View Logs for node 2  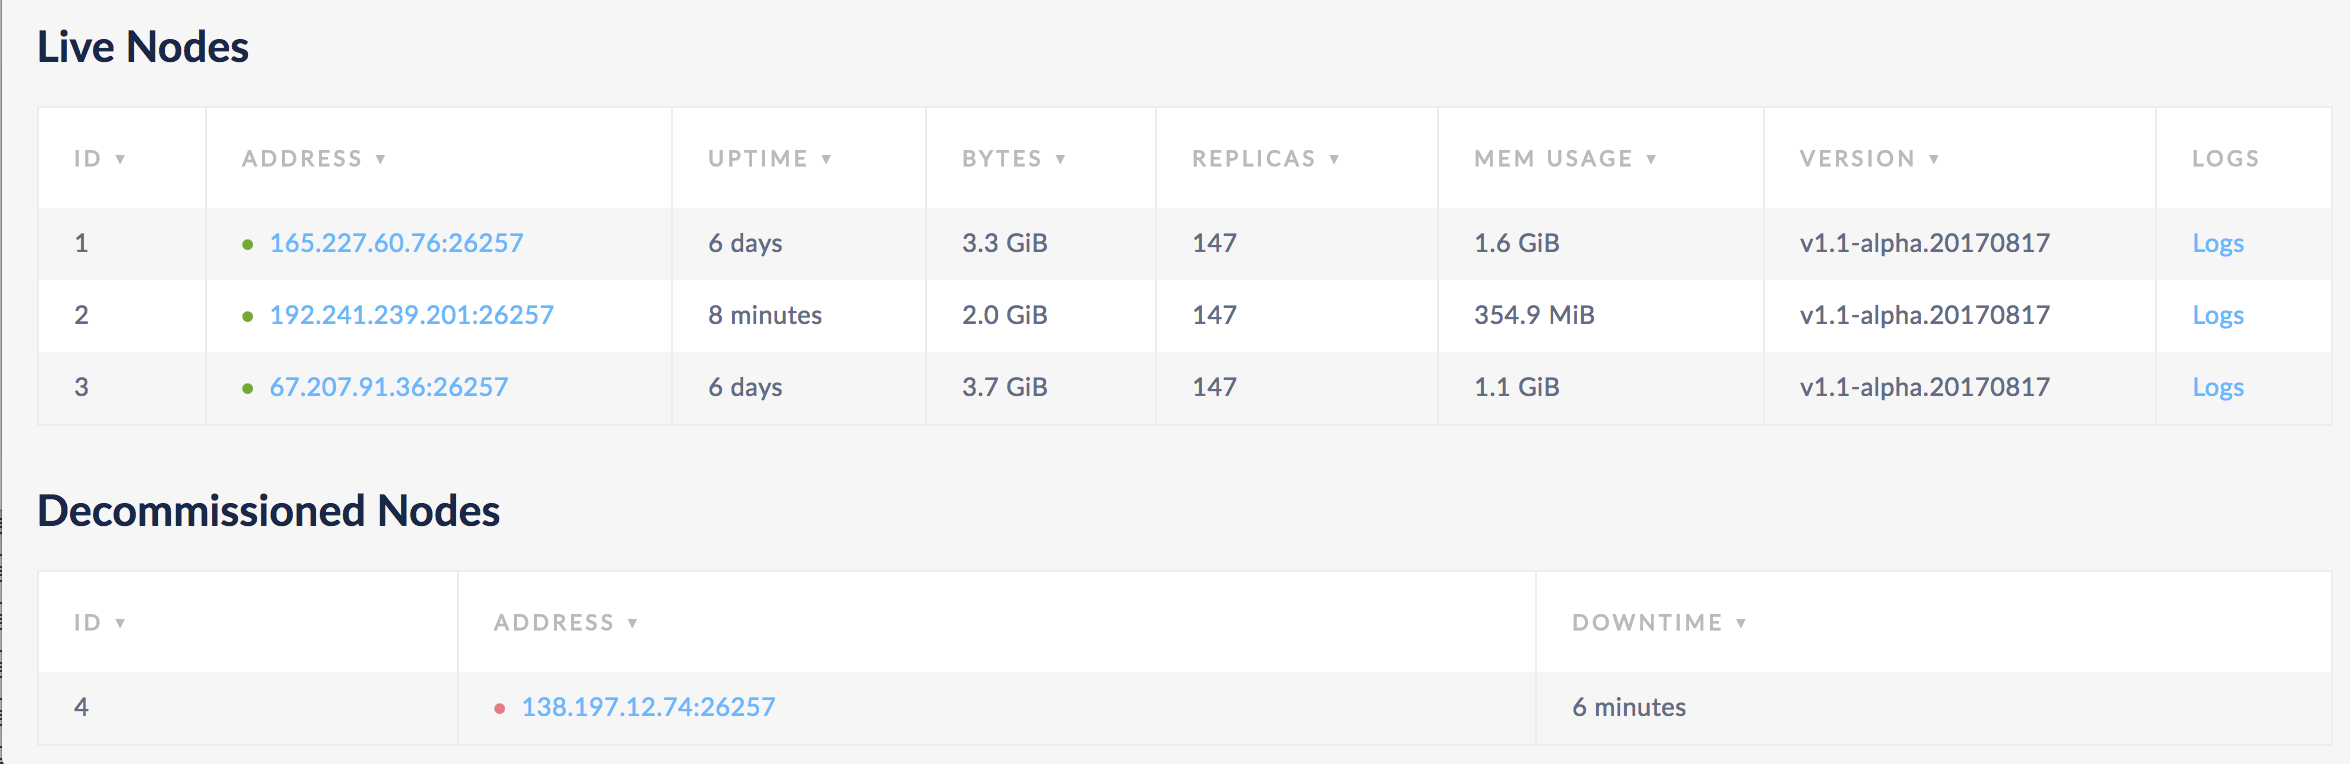point(2217,315)
